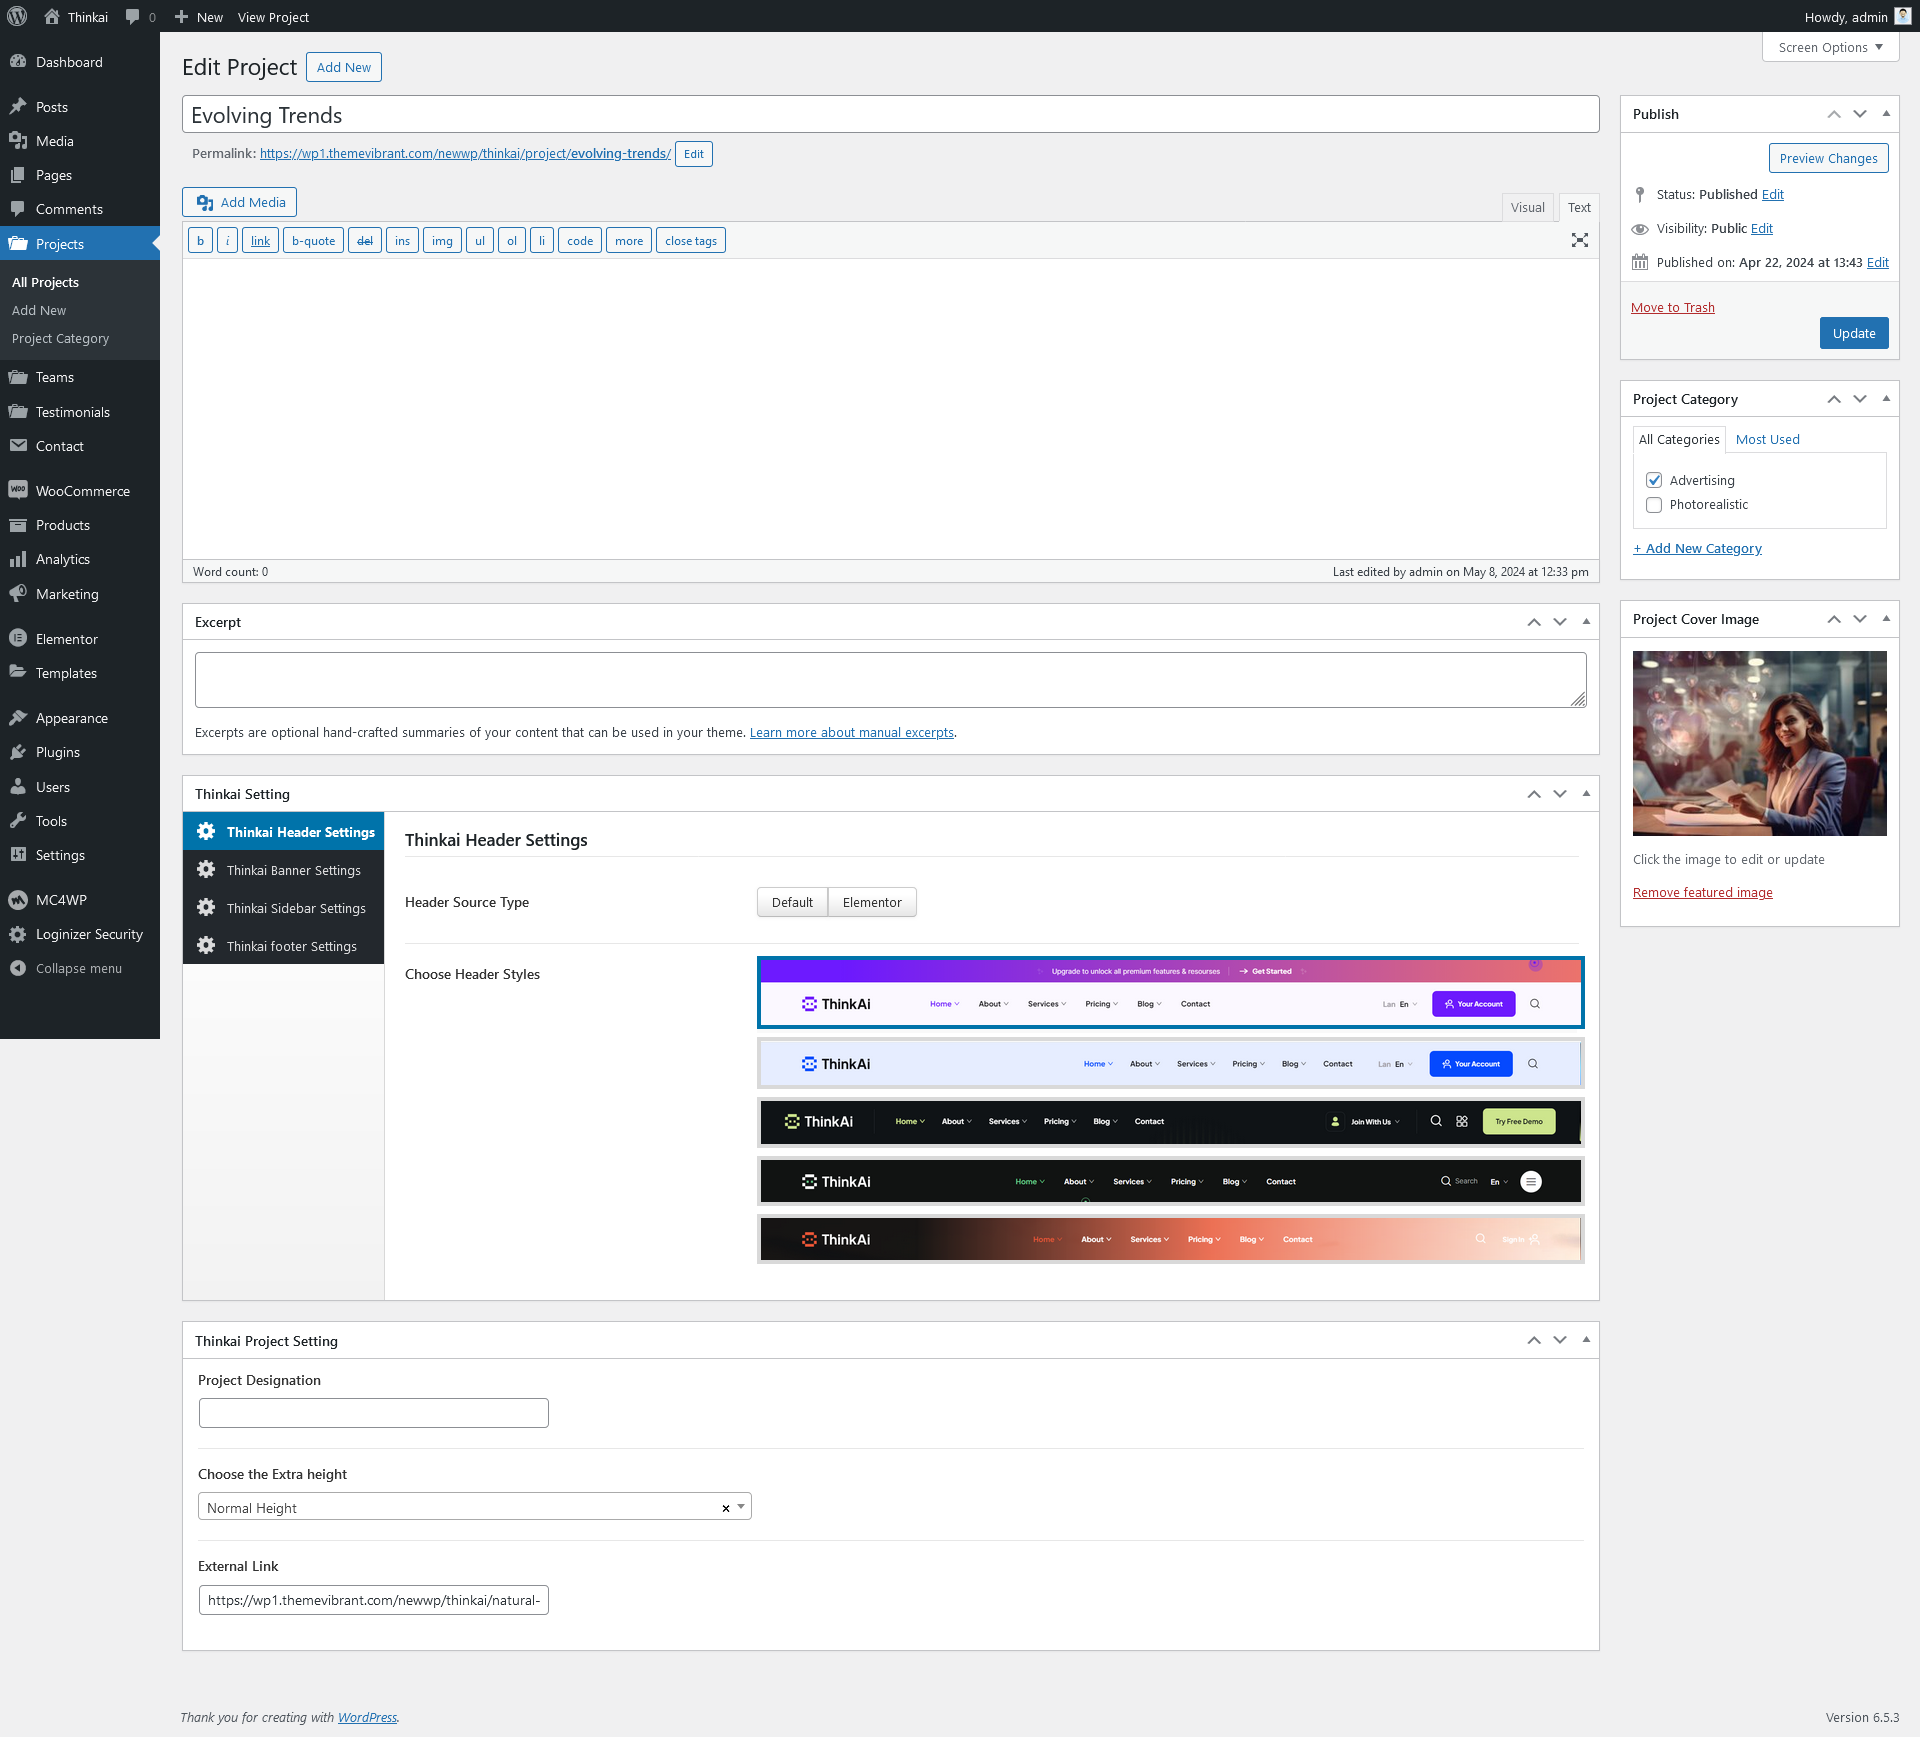Viewport: 1920px width, 1737px height.
Task: Switch to the Visual editor tab
Action: 1526,207
